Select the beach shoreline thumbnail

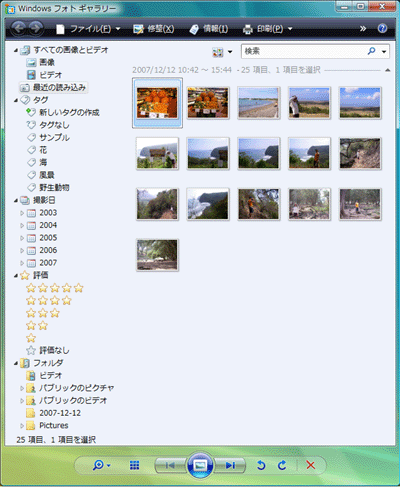(x=259, y=103)
